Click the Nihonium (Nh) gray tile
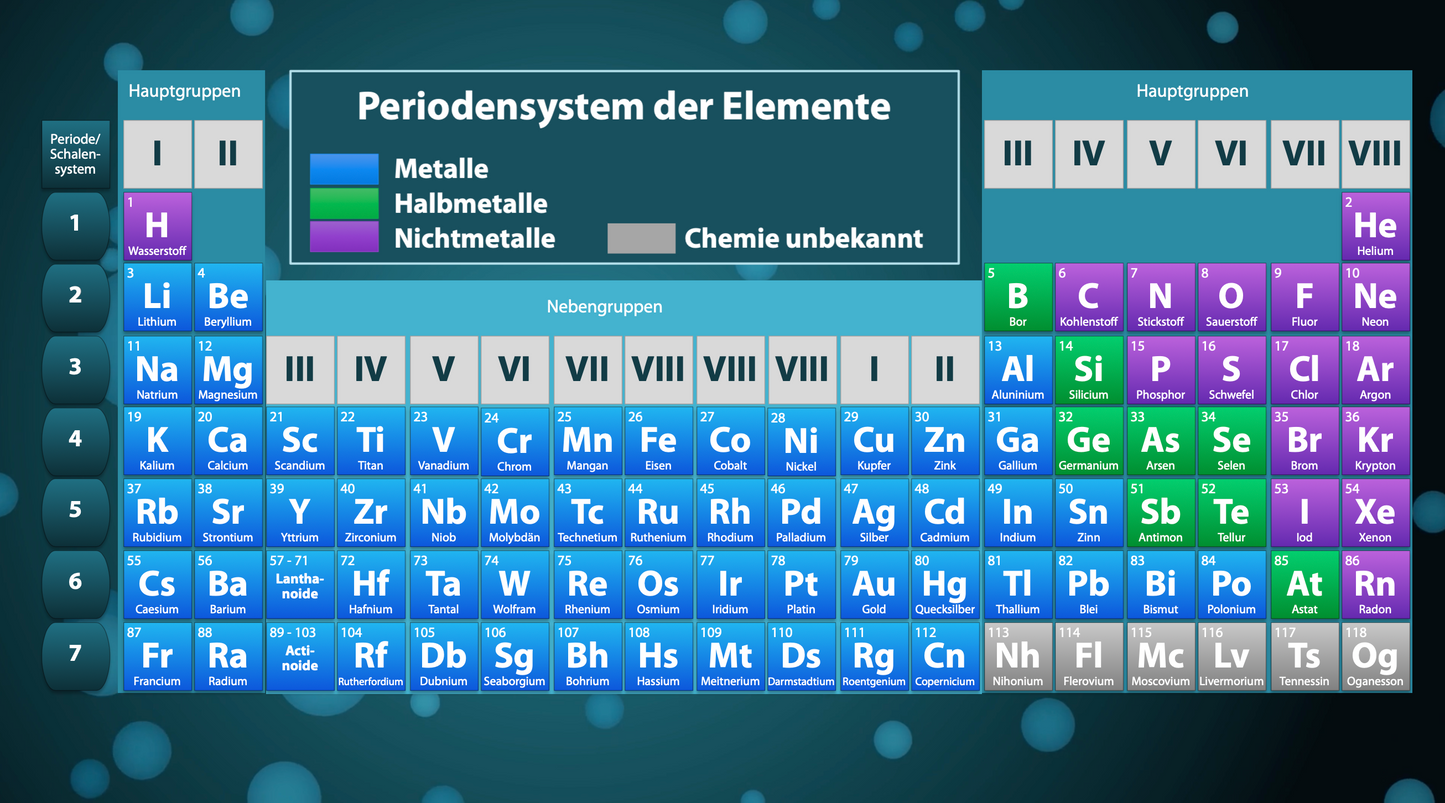The height and width of the screenshot is (803, 1445). point(1018,657)
